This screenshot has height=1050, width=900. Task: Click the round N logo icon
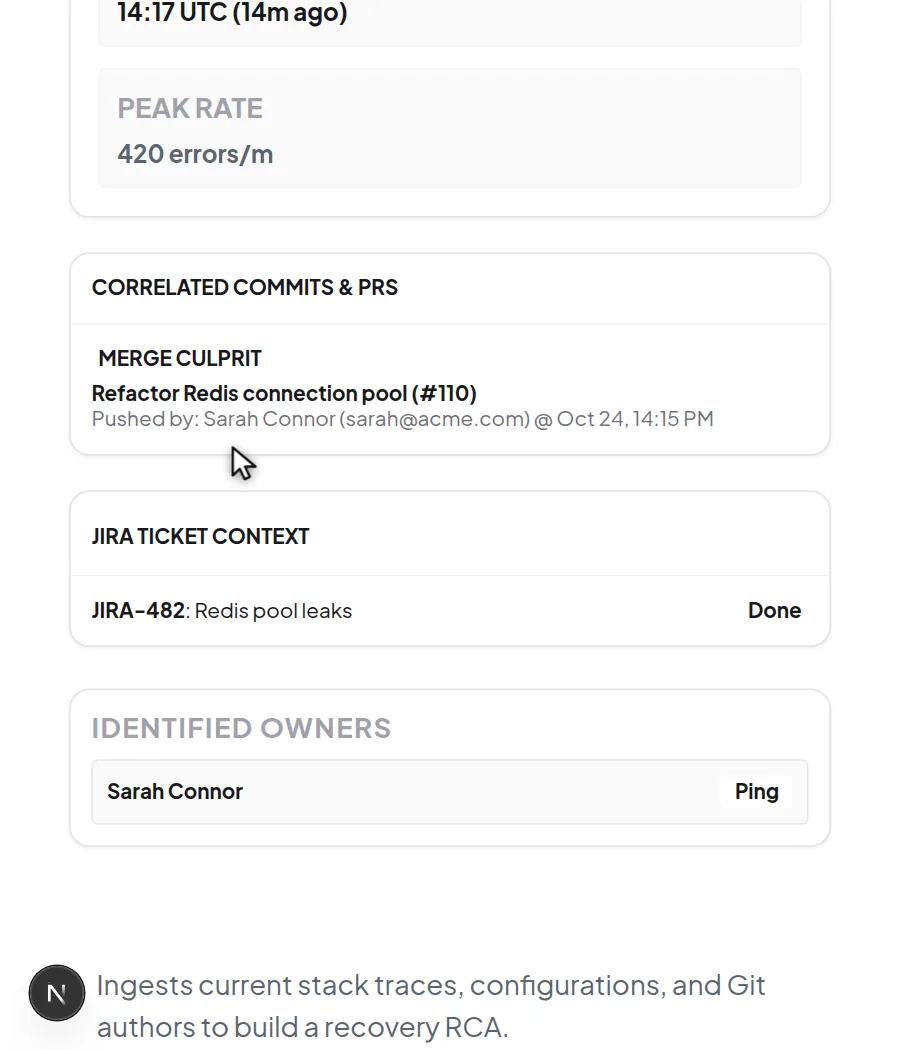[x=57, y=993]
